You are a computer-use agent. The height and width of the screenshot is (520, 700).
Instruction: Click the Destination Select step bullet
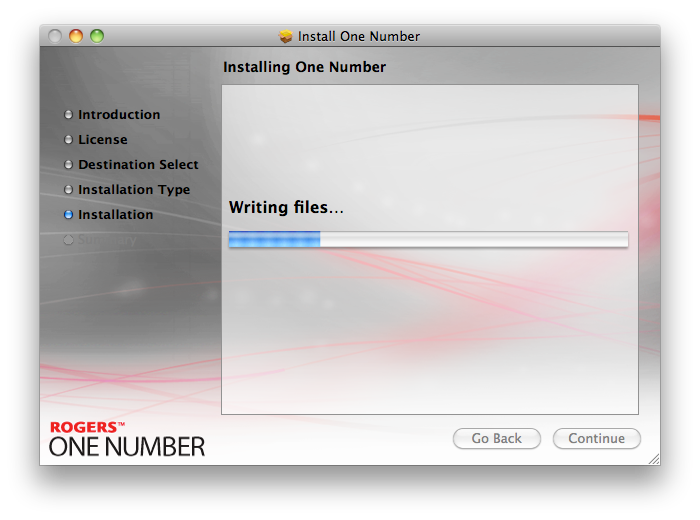point(68,165)
